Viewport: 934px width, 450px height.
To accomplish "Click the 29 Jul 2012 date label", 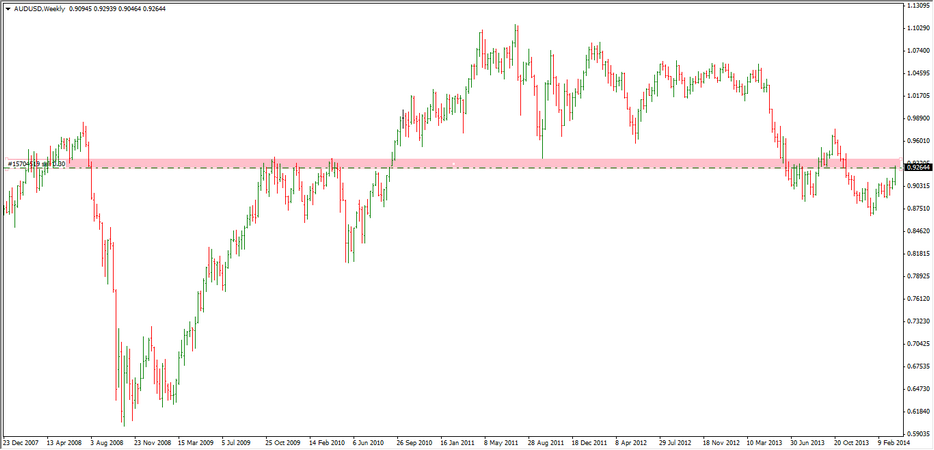I will pyautogui.click(x=677, y=441).
